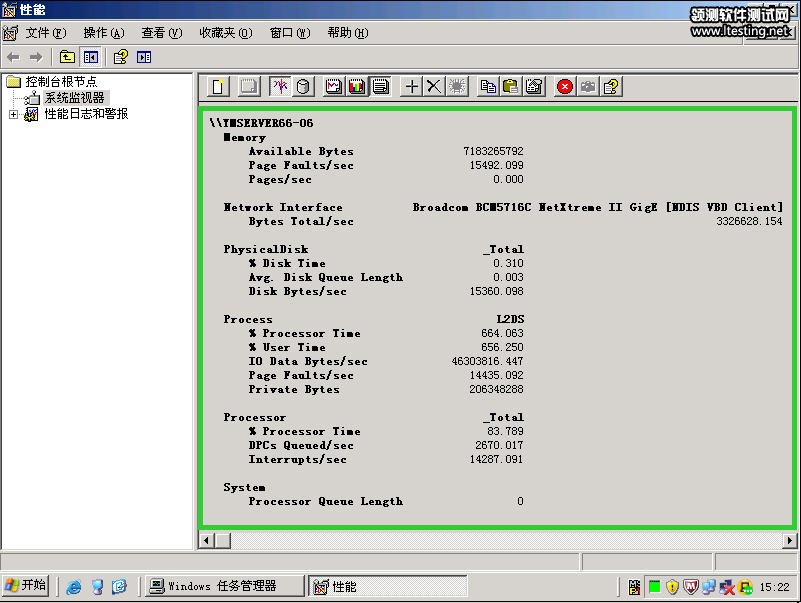Click the horizontal scrollbar left arrow
Screen dimensions: 801x603
207,541
